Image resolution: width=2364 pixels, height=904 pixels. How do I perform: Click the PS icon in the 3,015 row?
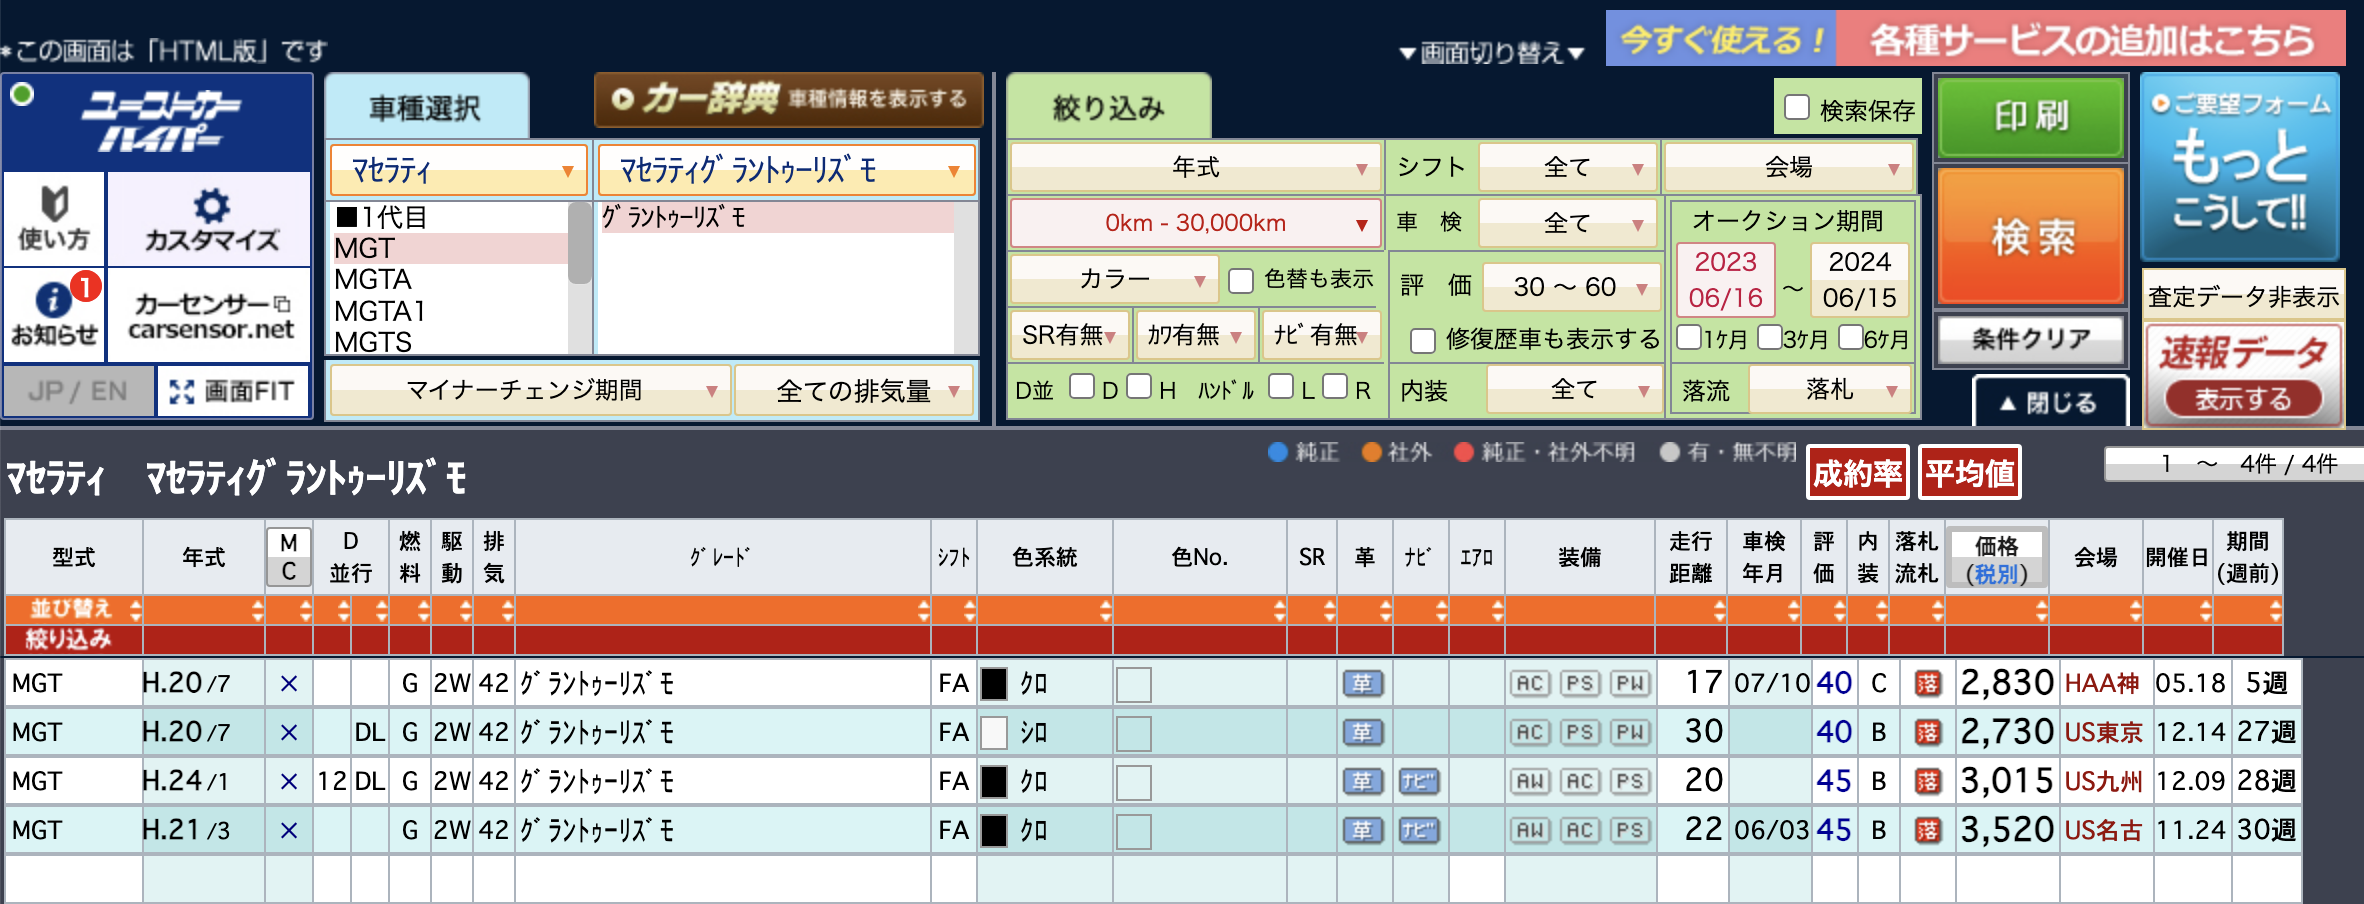click(x=1629, y=781)
